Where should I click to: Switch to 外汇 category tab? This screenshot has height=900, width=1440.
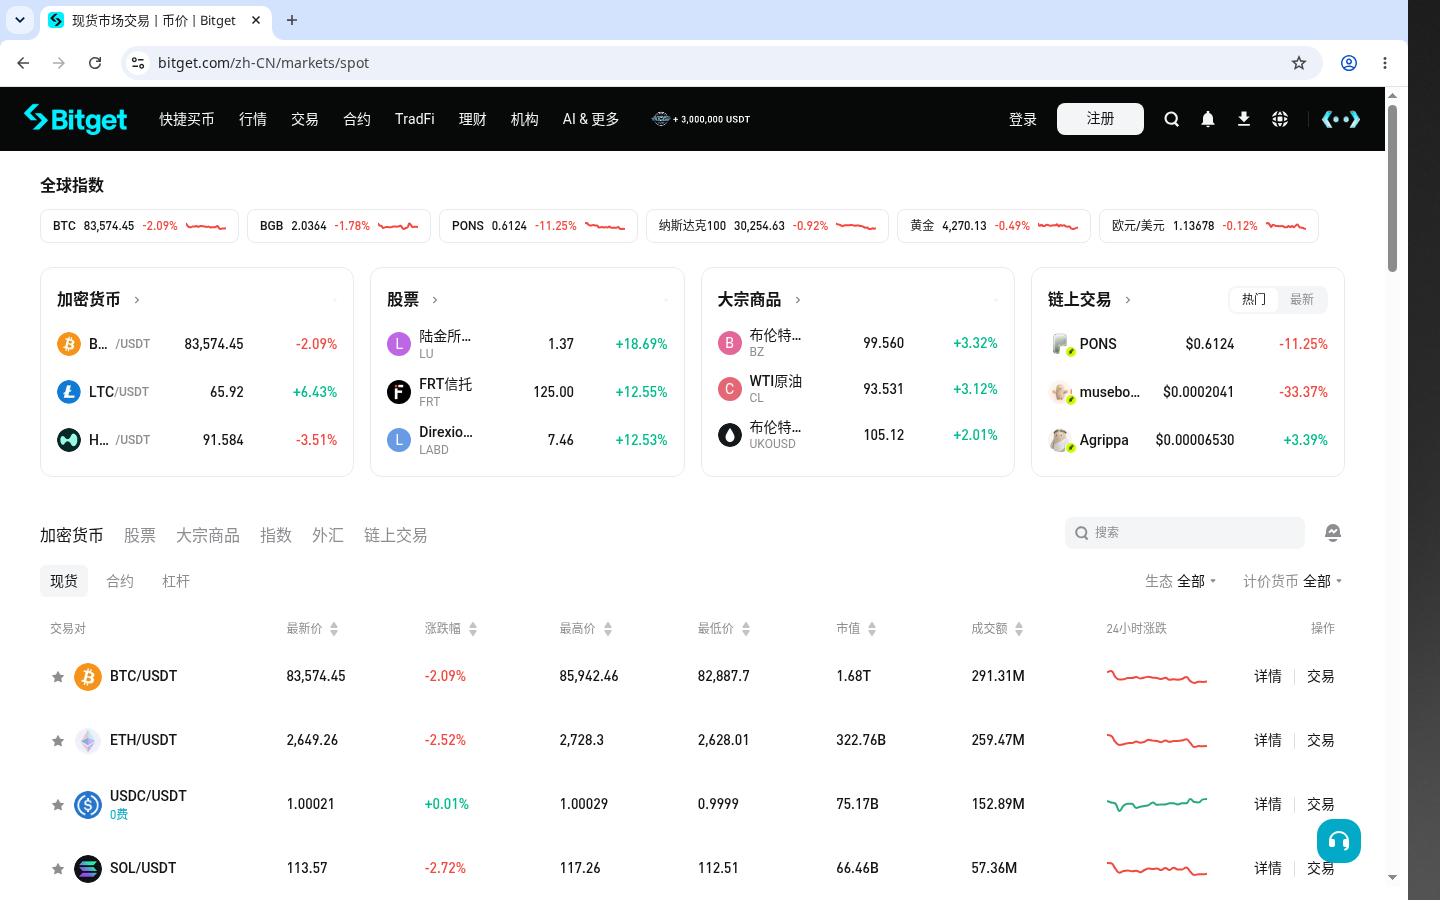pos(328,536)
